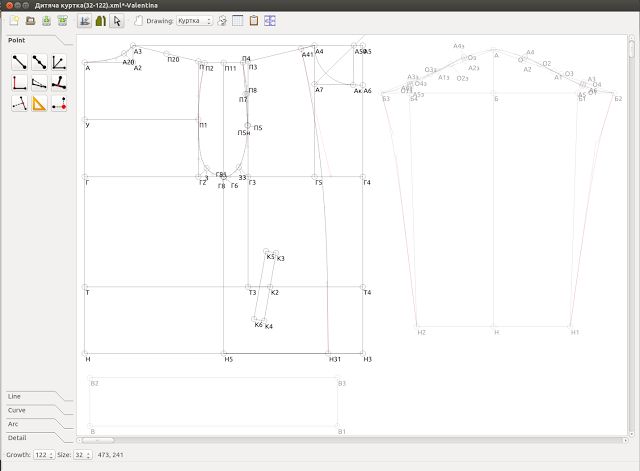Select point label Н3 on the drawing
Viewport: 640px width, 471px height.
[x=367, y=360]
